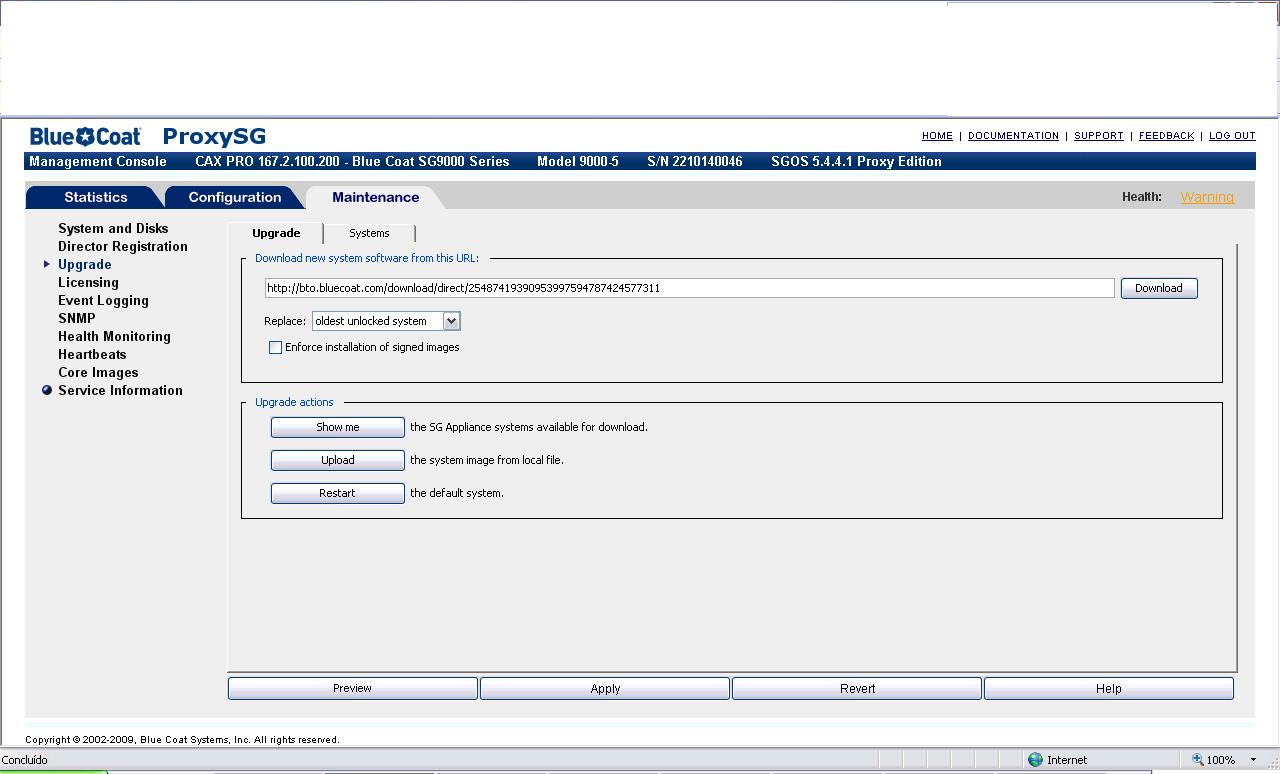Select the Maintenance tab
The height and width of the screenshot is (774, 1280).
375,197
